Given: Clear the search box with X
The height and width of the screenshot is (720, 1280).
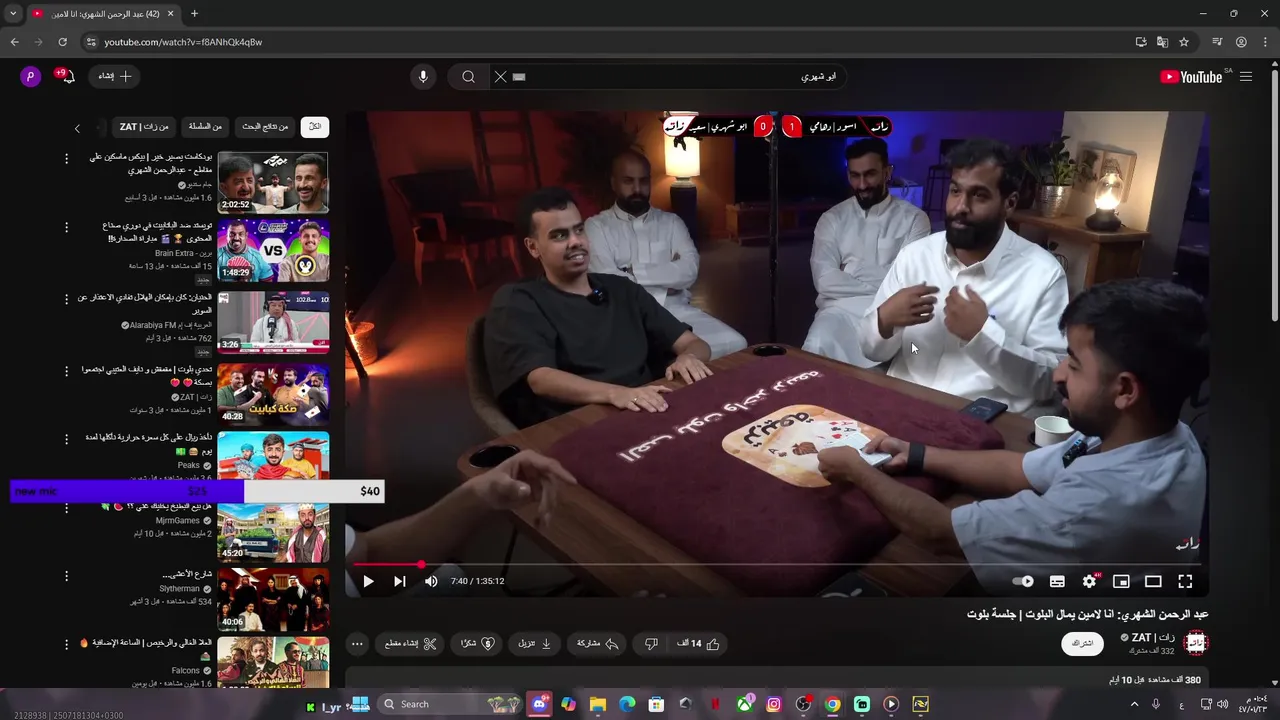Looking at the screenshot, I should [x=501, y=77].
